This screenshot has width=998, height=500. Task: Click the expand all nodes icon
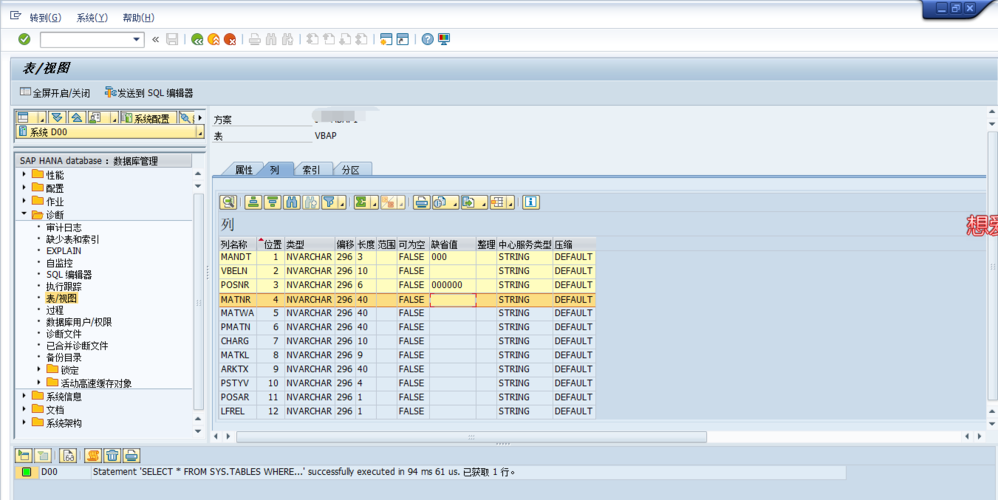(58, 118)
